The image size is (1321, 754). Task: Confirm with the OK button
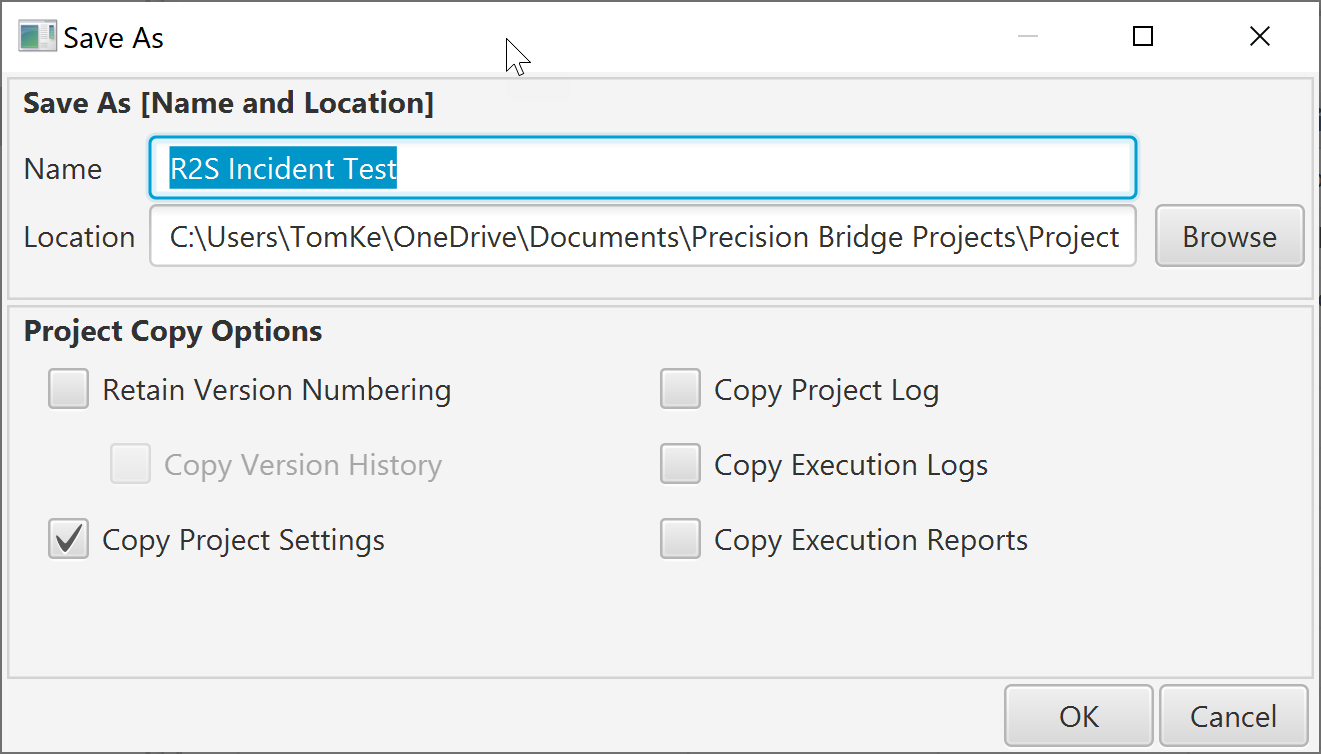[1079, 716]
